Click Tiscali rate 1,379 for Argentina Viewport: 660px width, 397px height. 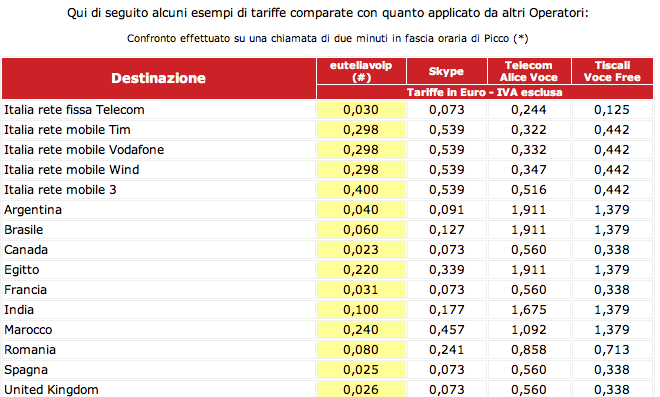pyautogui.click(x=612, y=210)
